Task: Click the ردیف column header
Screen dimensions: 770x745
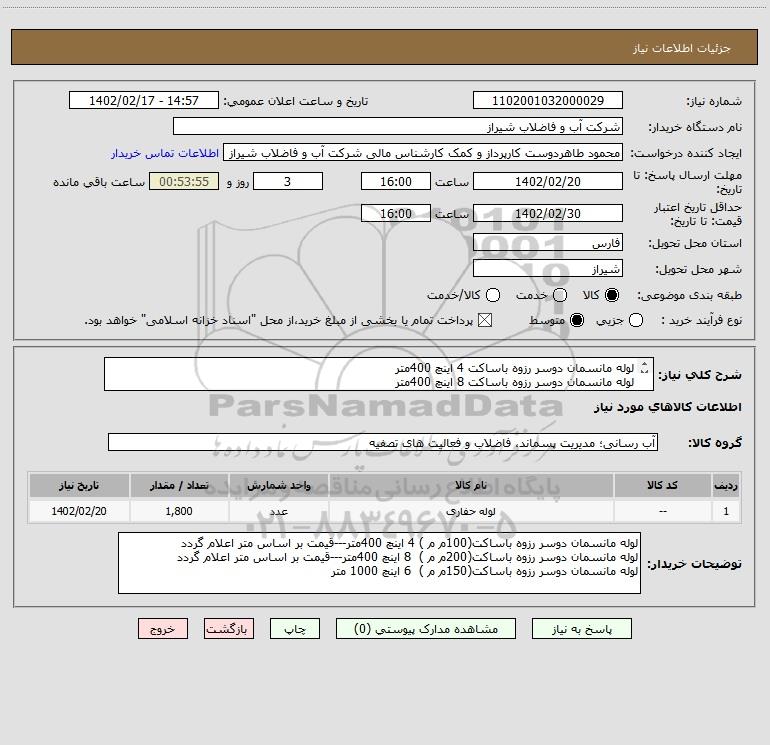Action: (x=726, y=486)
